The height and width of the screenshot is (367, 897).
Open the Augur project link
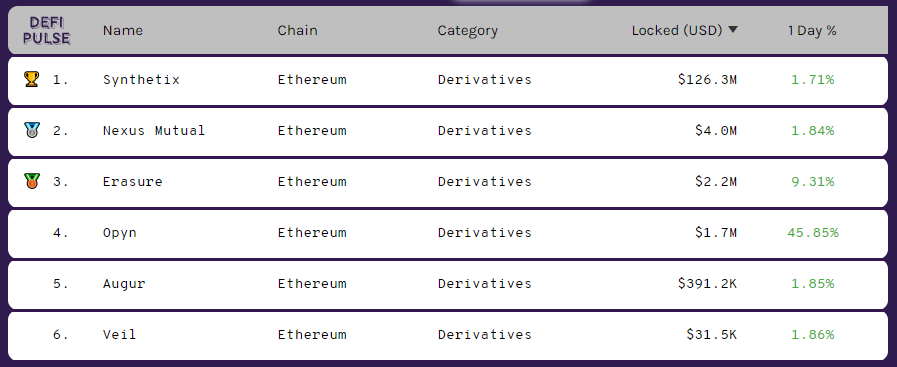pos(124,284)
